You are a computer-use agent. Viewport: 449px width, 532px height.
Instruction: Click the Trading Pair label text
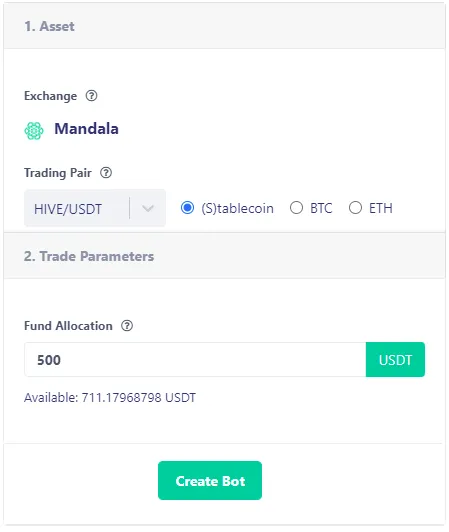tap(58, 173)
